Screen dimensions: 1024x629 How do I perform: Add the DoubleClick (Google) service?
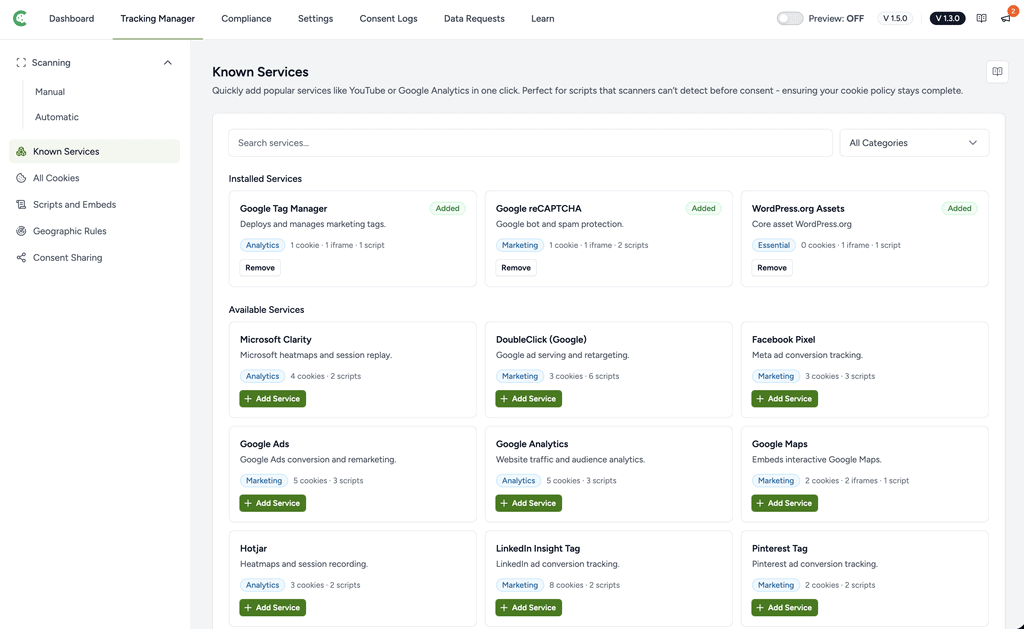(x=528, y=398)
